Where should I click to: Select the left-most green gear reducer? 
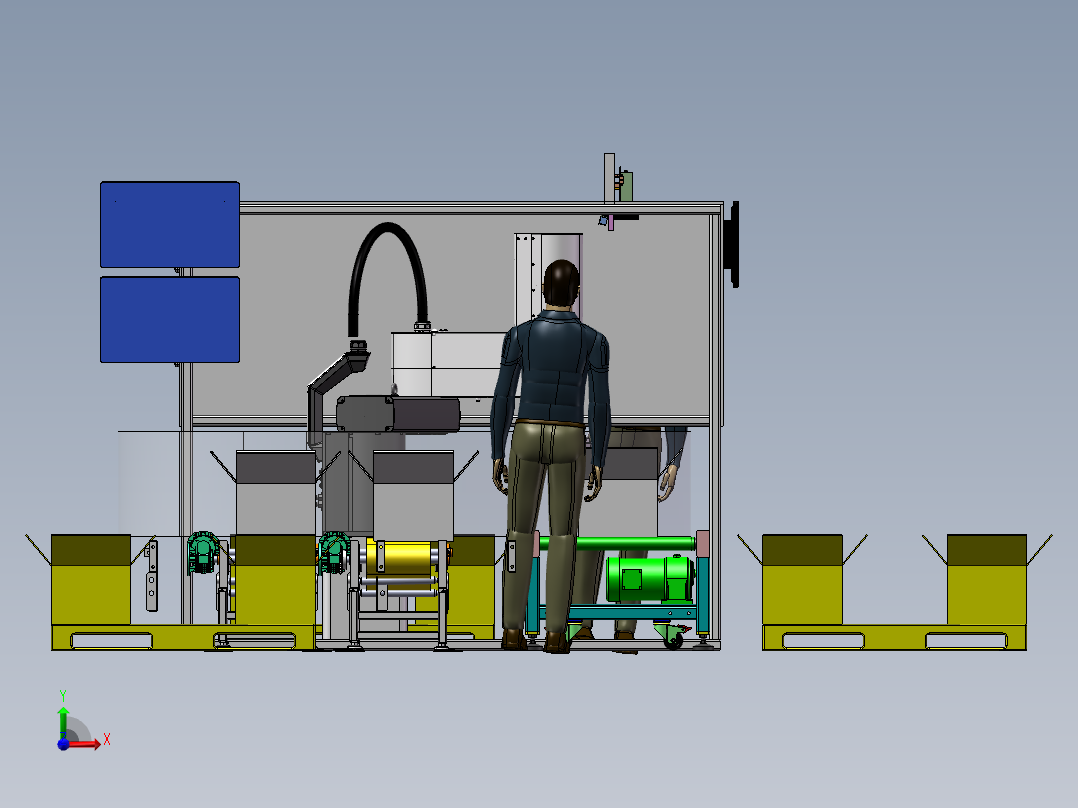click(x=203, y=552)
